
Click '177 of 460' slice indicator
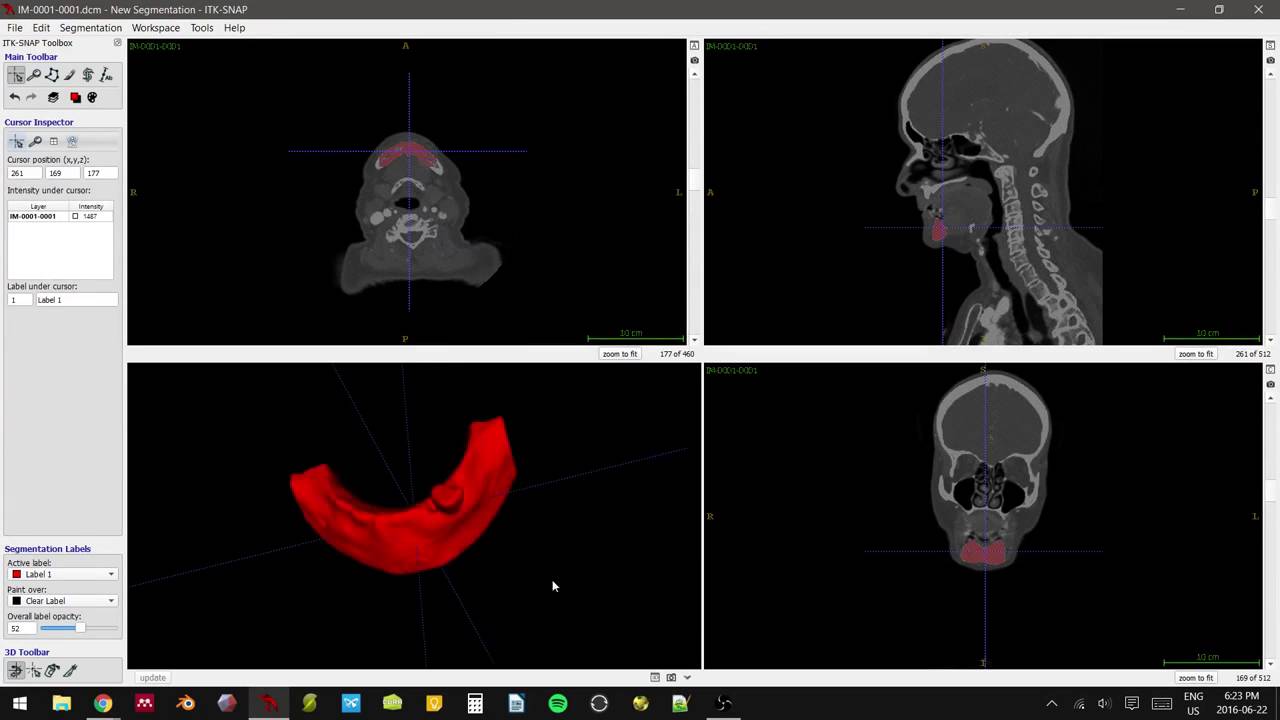point(677,354)
